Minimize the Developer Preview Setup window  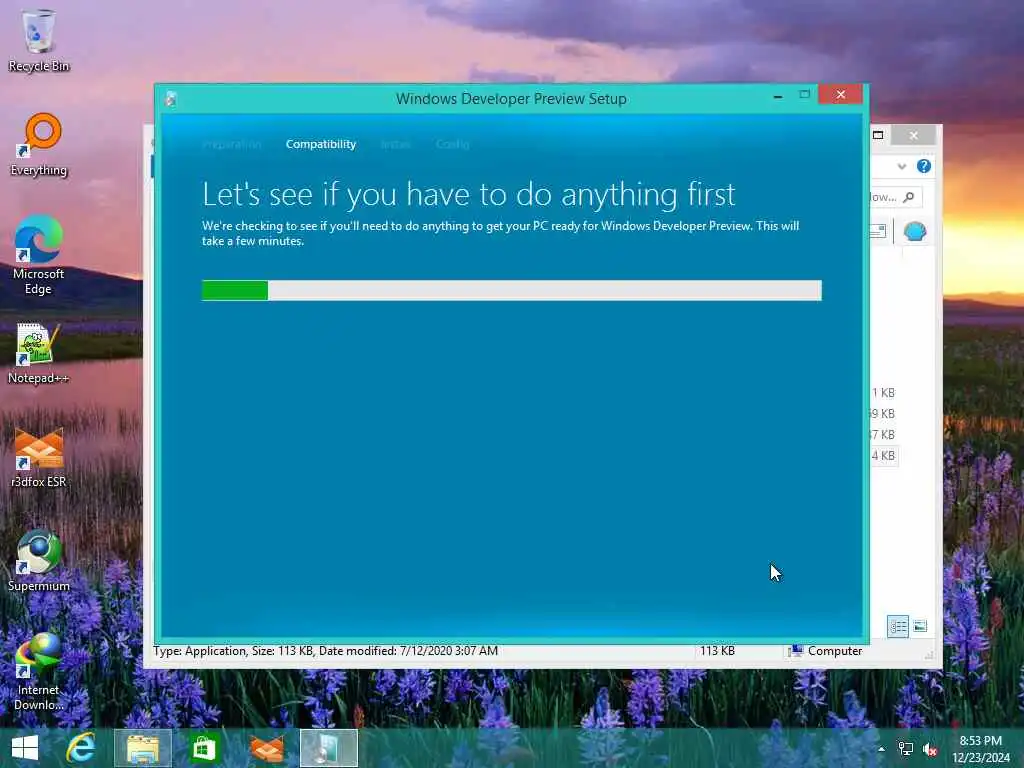(x=778, y=96)
